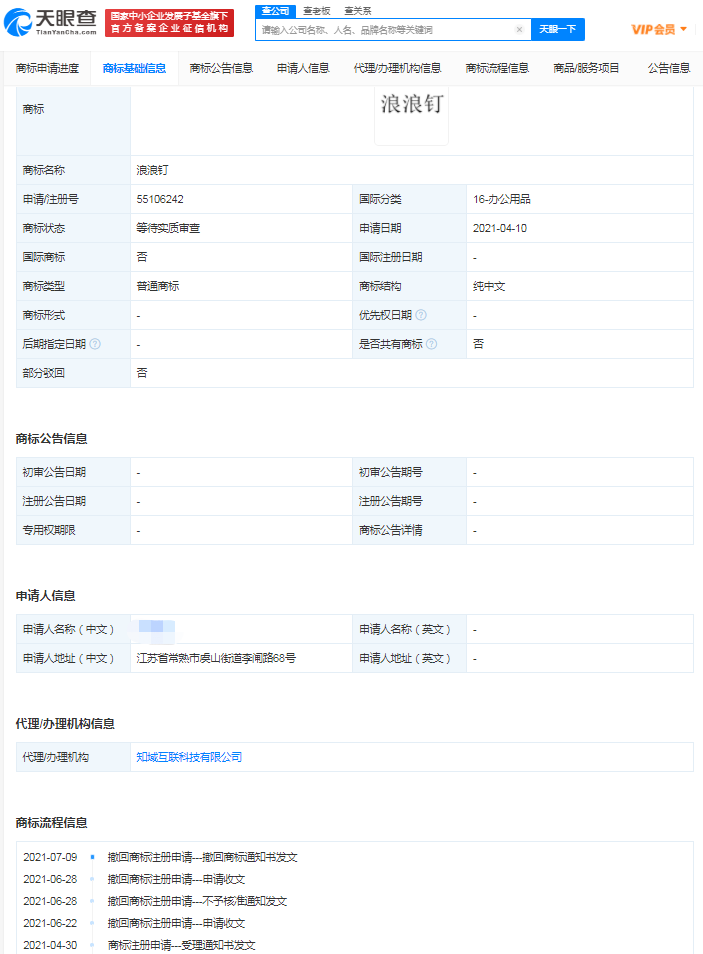Select the 2021-07-09 process entry
The image size is (703, 954).
point(160,857)
